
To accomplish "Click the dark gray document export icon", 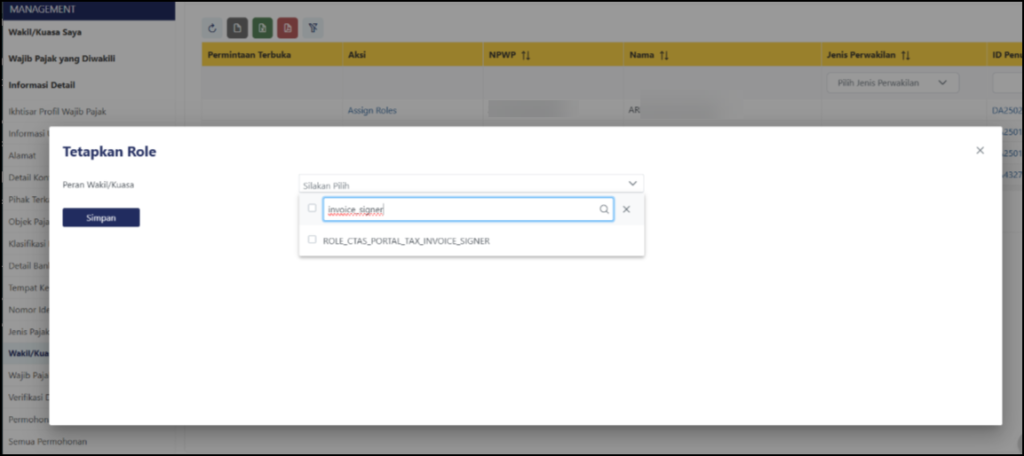I will coord(237,30).
